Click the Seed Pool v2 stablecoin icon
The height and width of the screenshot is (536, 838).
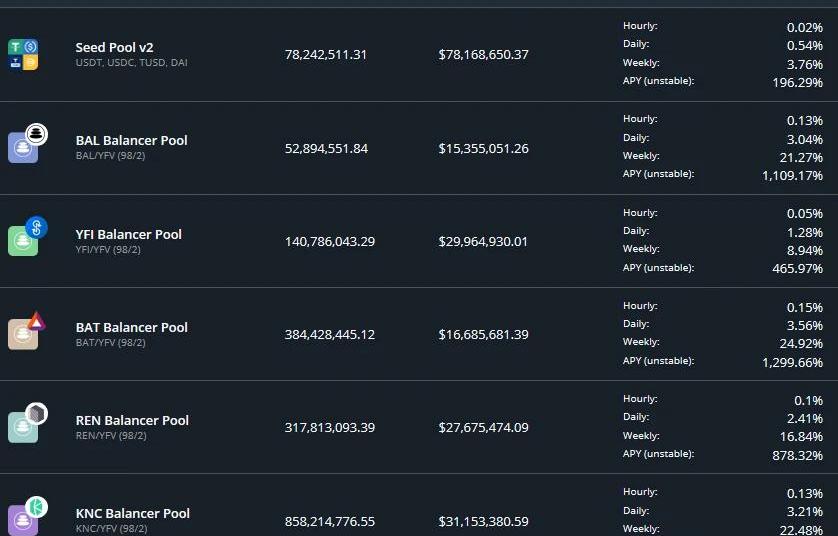pyautogui.click(x=23, y=55)
